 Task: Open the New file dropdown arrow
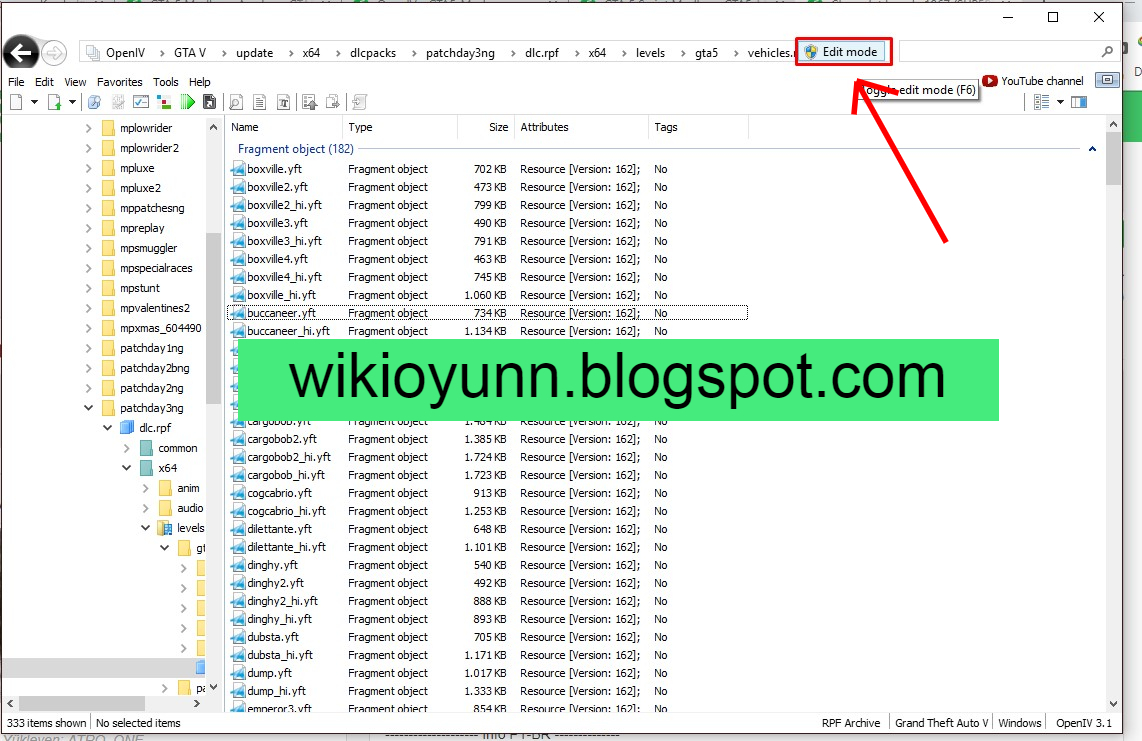click(x=34, y=102)
